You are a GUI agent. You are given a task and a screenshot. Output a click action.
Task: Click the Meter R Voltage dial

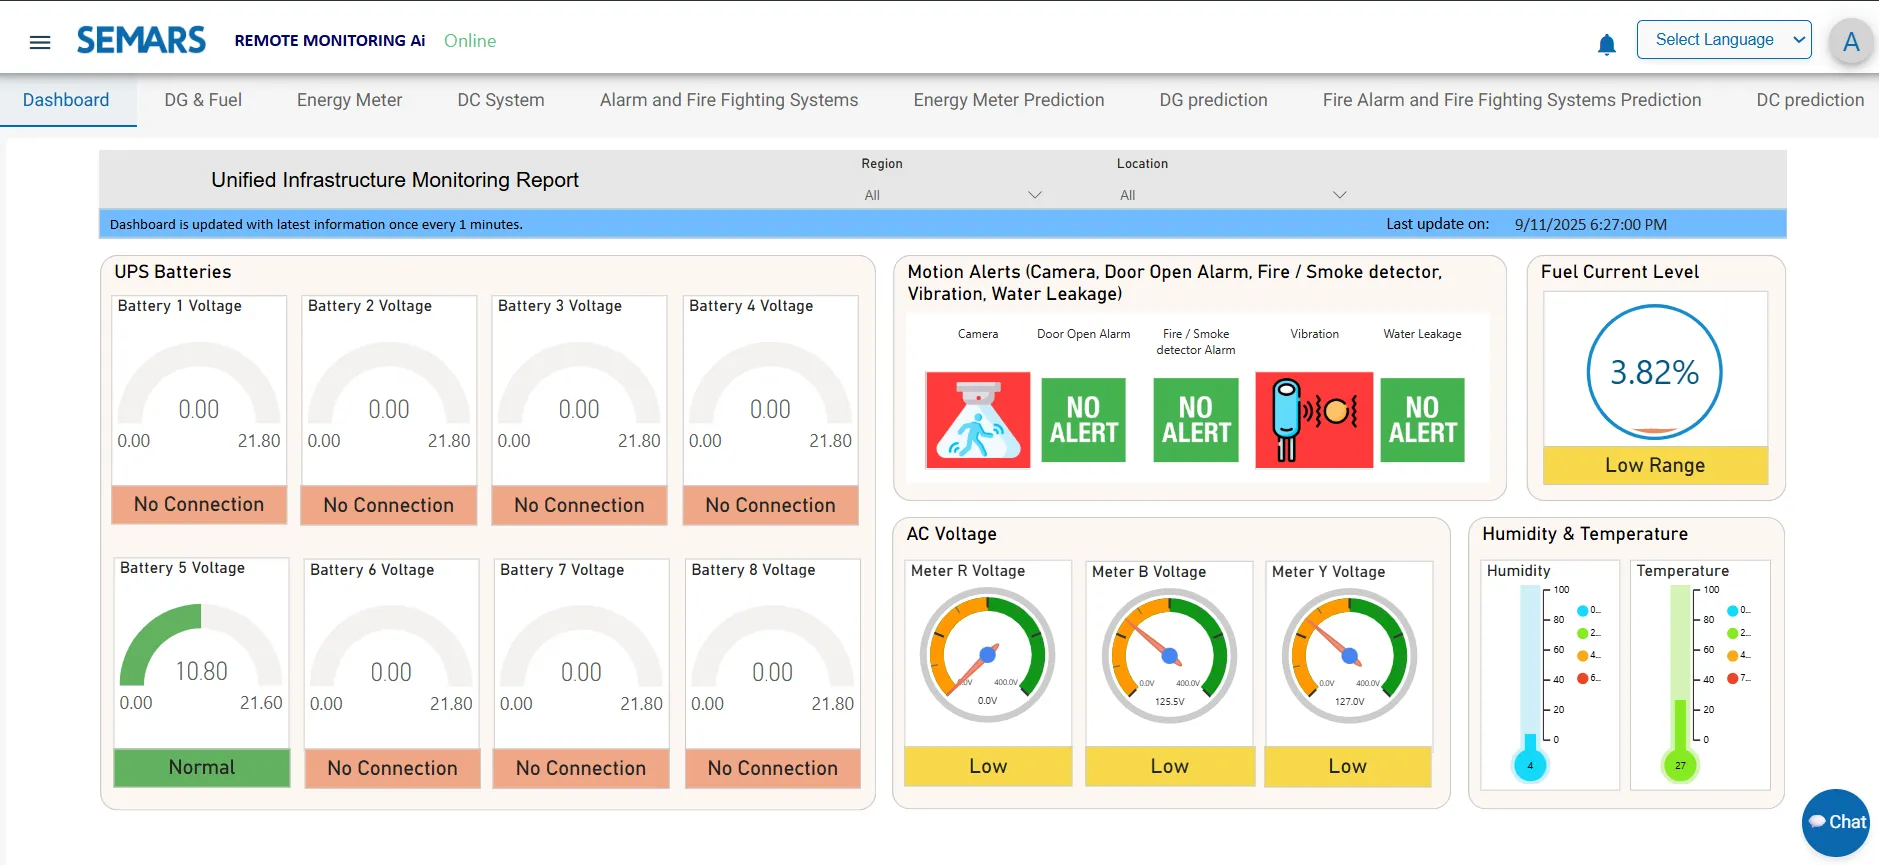point(987,655)
